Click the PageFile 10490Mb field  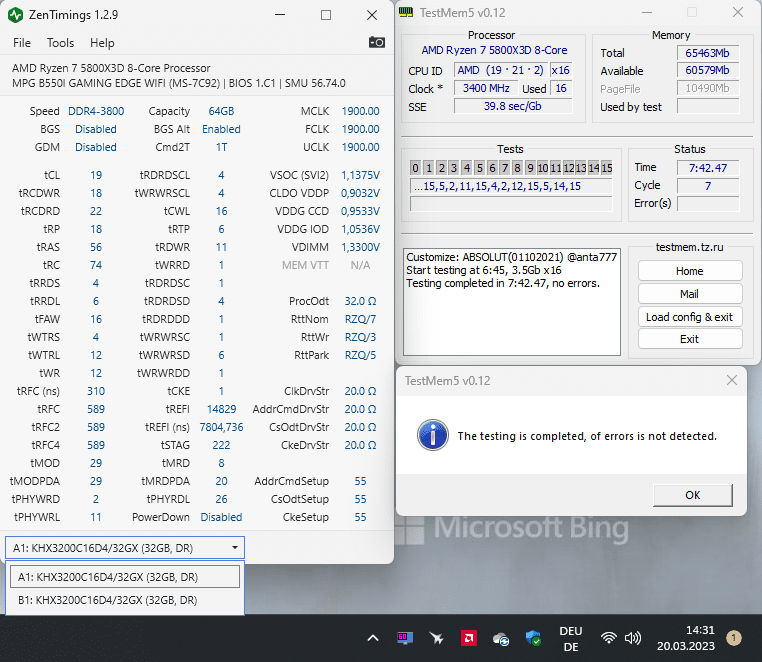708,88
